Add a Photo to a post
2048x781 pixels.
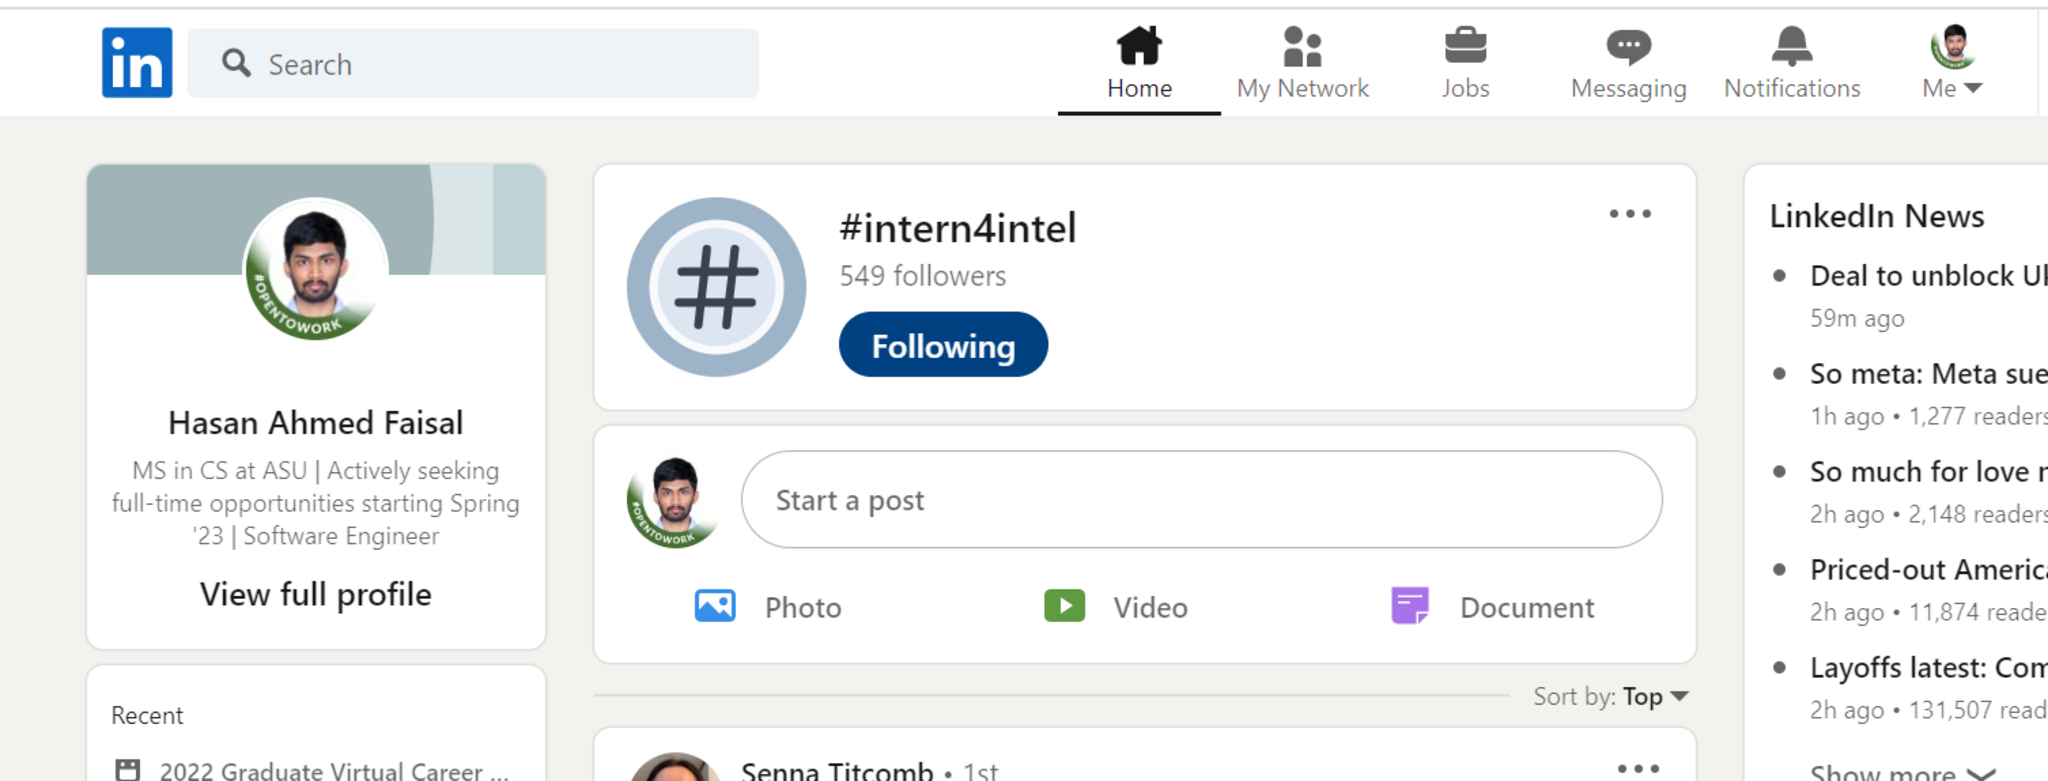coord(768,607)
